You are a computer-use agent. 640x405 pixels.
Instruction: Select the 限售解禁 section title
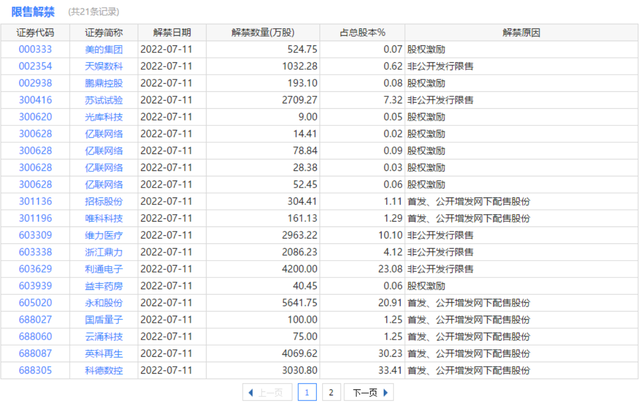33,12
